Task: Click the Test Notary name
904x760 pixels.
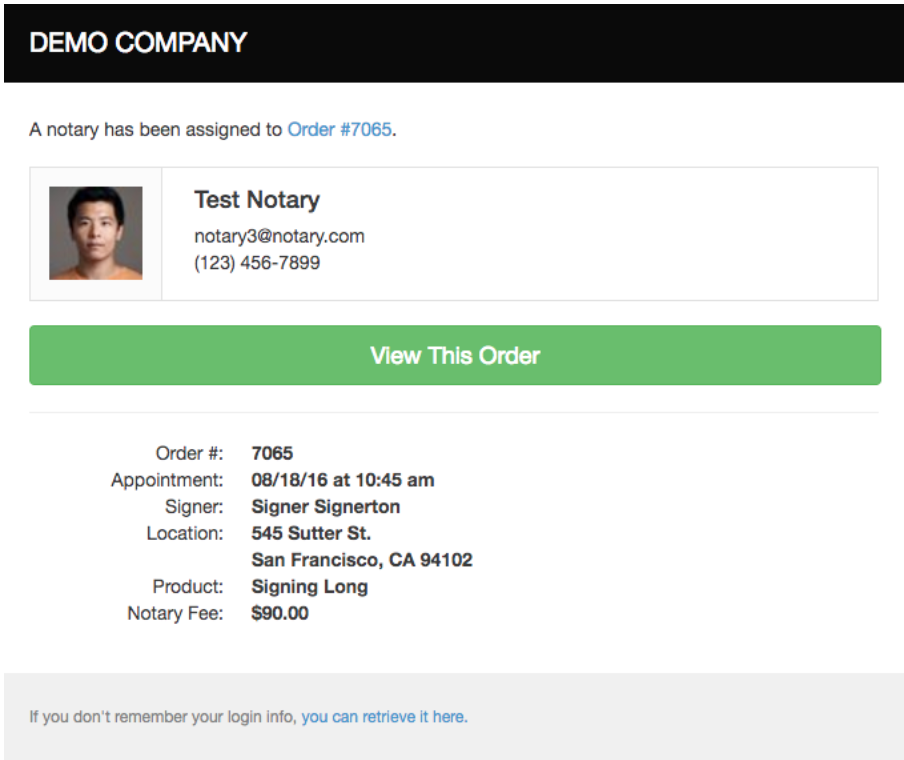Action: pos(256,200)
